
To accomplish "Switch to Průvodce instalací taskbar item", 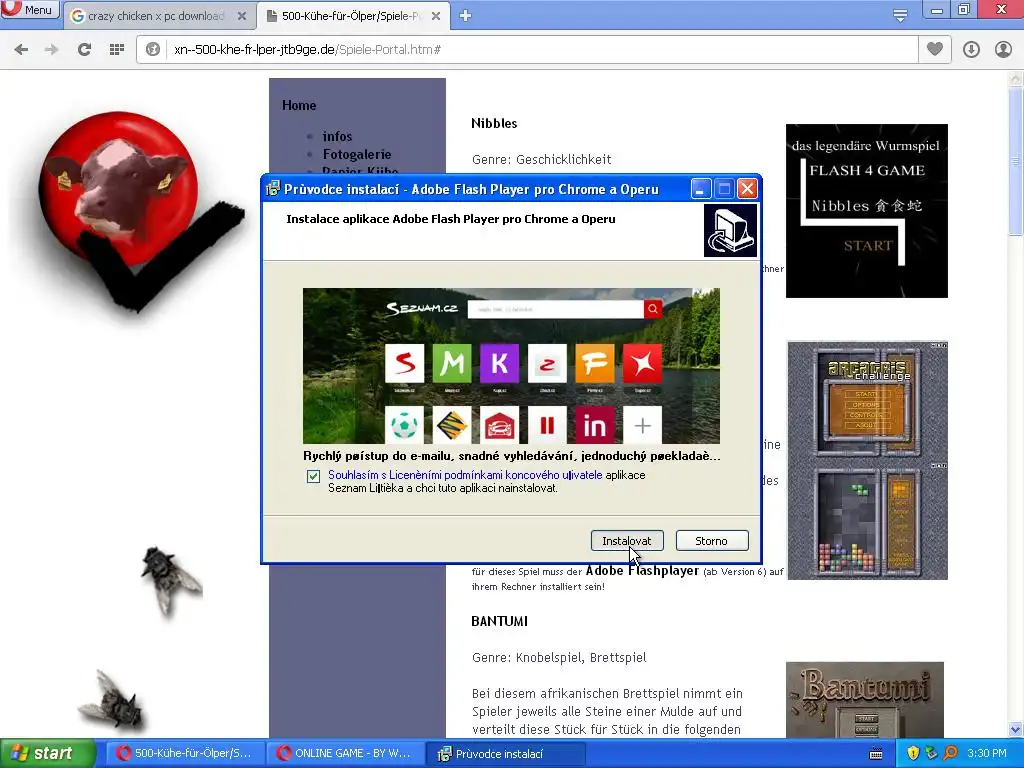I will pyautogui.click(x=506, y=754).
